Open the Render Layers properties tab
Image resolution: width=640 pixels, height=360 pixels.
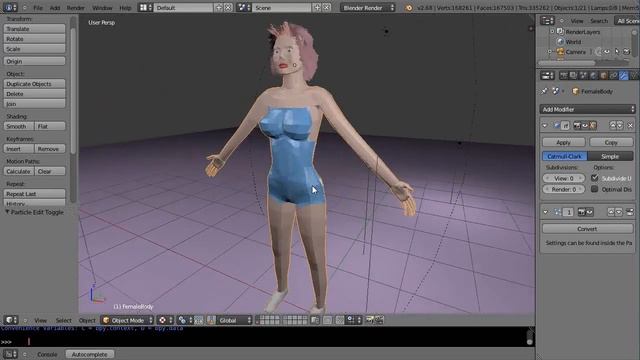click(573, 76)
